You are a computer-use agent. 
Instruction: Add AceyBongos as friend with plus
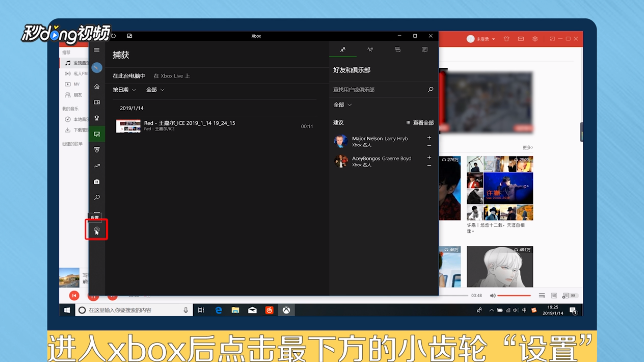click(429, 157)
